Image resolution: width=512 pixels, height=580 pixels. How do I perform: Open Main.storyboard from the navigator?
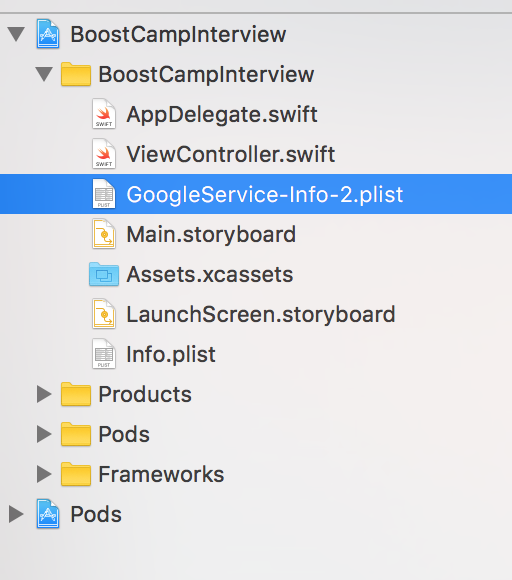tap(211, 235)
